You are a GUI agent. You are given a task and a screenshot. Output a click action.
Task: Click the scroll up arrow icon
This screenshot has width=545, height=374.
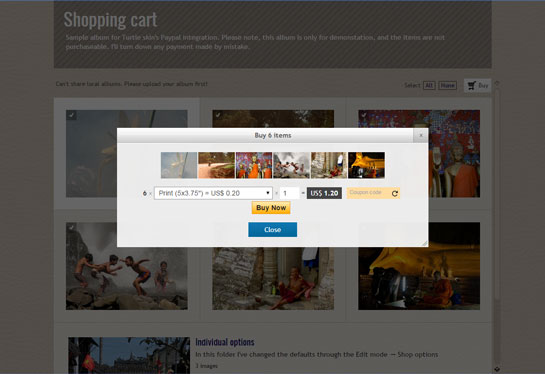497,83
